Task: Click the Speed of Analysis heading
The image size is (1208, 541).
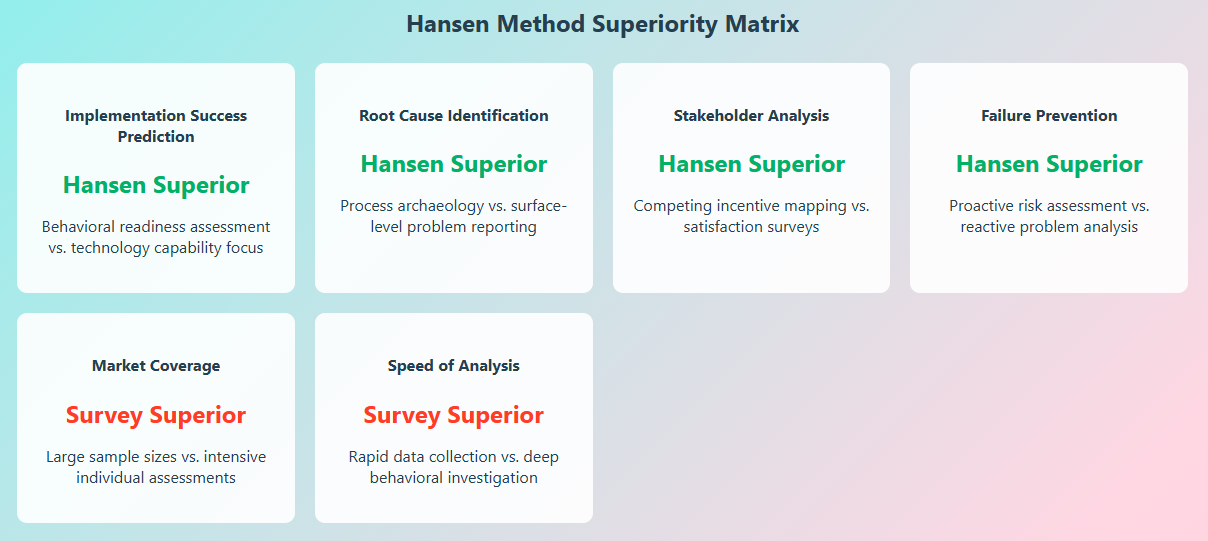Action: pyautogui.click(x=454, y=365)
